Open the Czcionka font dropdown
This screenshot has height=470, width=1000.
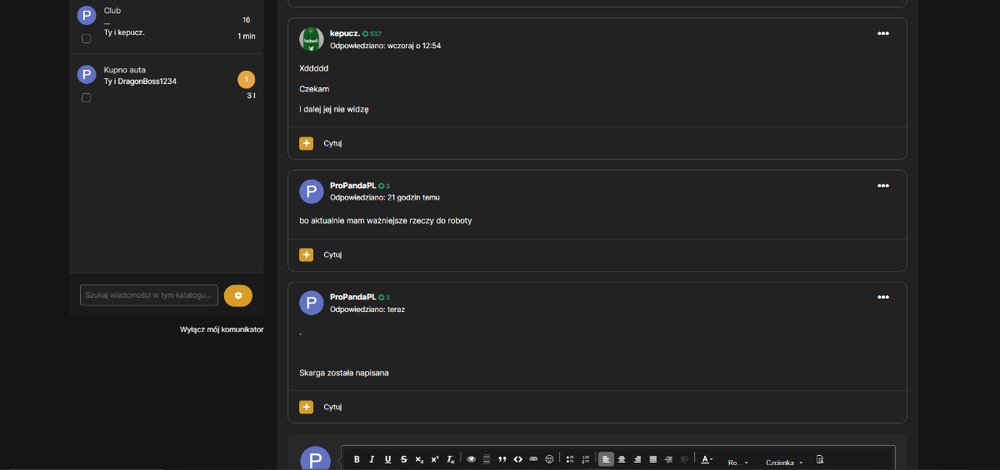(x=784, y=462)
